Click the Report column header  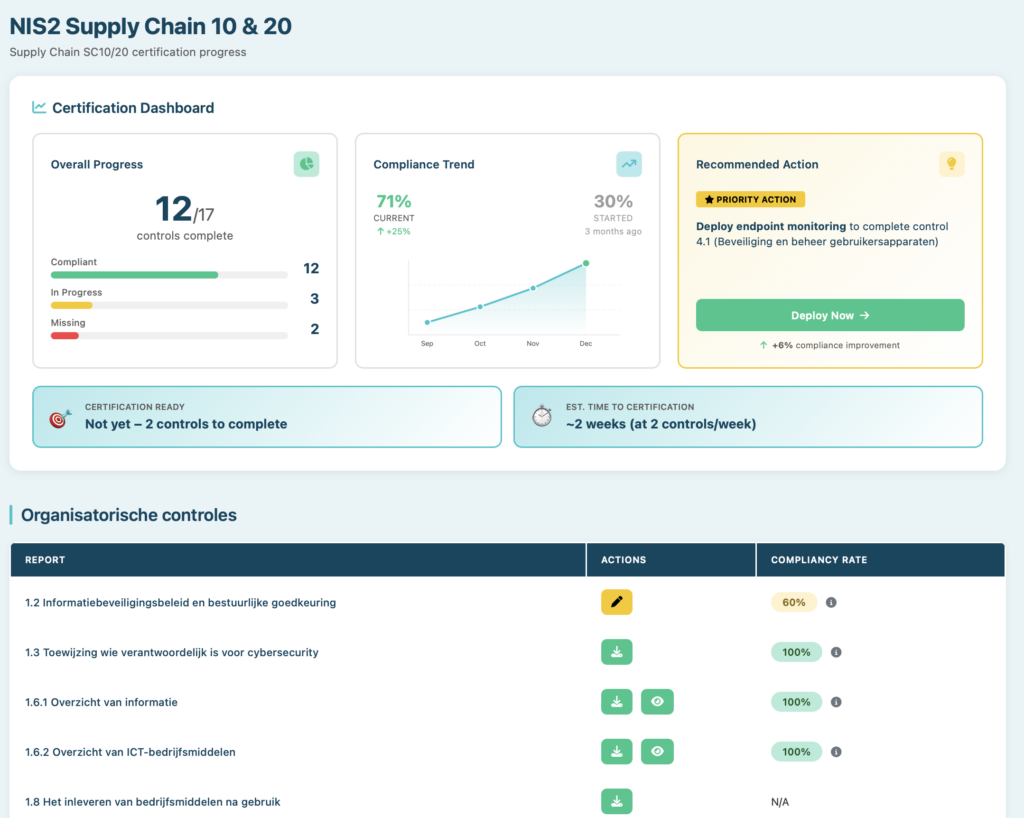[x=45, y=560]
